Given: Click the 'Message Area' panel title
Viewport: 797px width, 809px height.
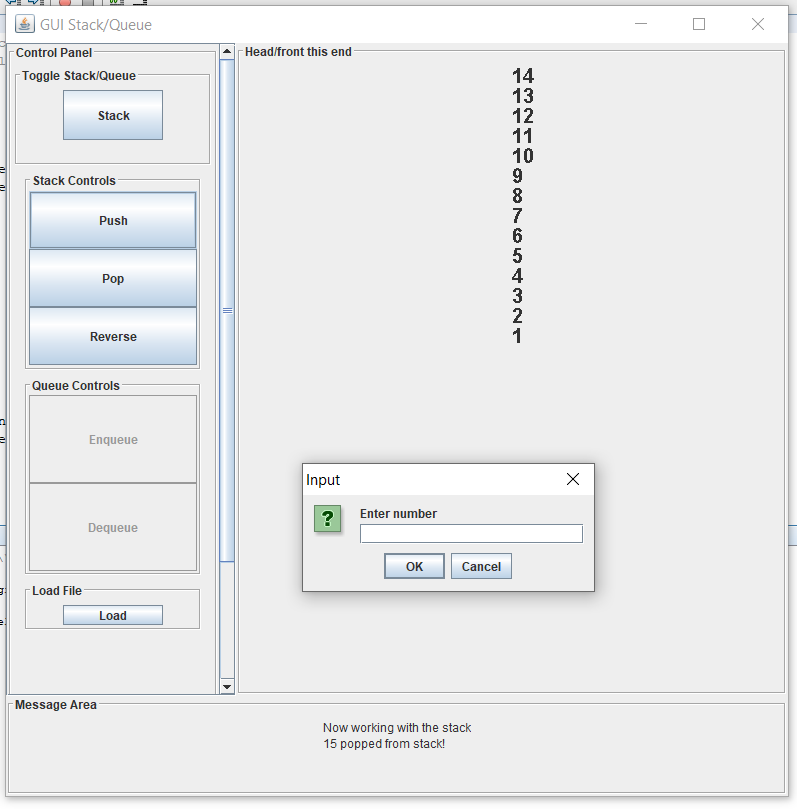Looking at the screenshot, I should [x=56, y=705].
